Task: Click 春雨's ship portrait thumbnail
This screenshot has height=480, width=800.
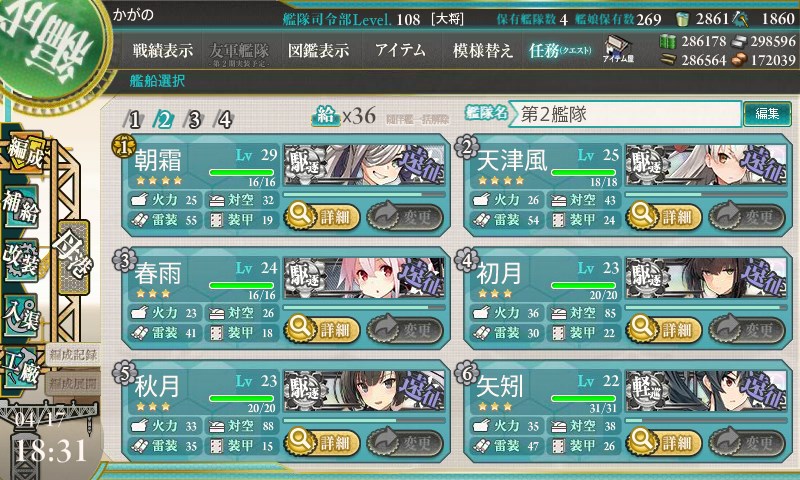Action: click(364, 277)
